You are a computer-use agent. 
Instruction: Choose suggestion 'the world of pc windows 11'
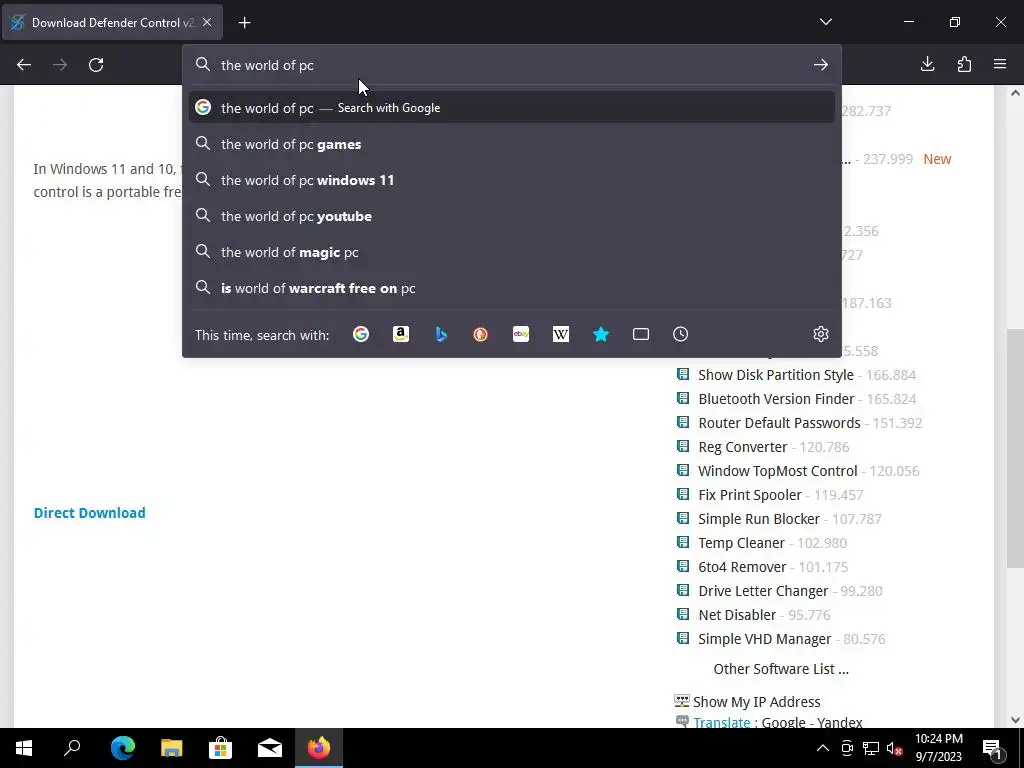512,180
